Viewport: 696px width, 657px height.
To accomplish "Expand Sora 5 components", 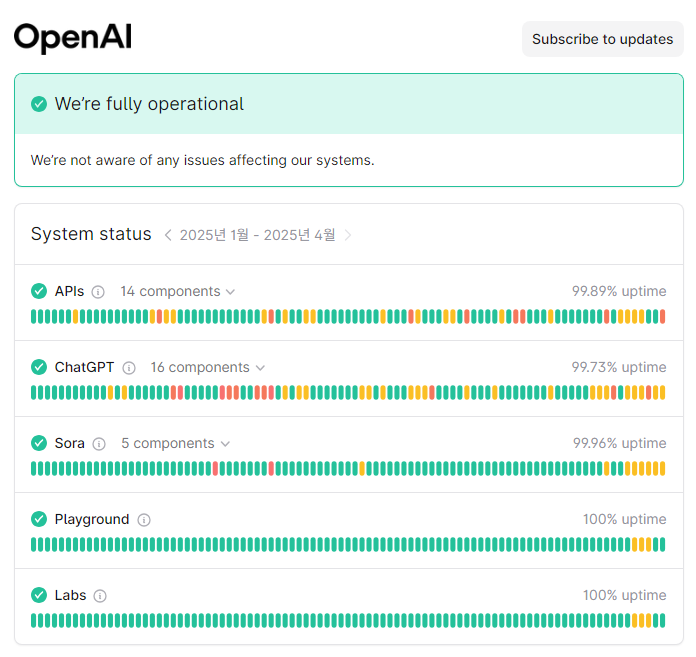I will [x=176, y=443].
